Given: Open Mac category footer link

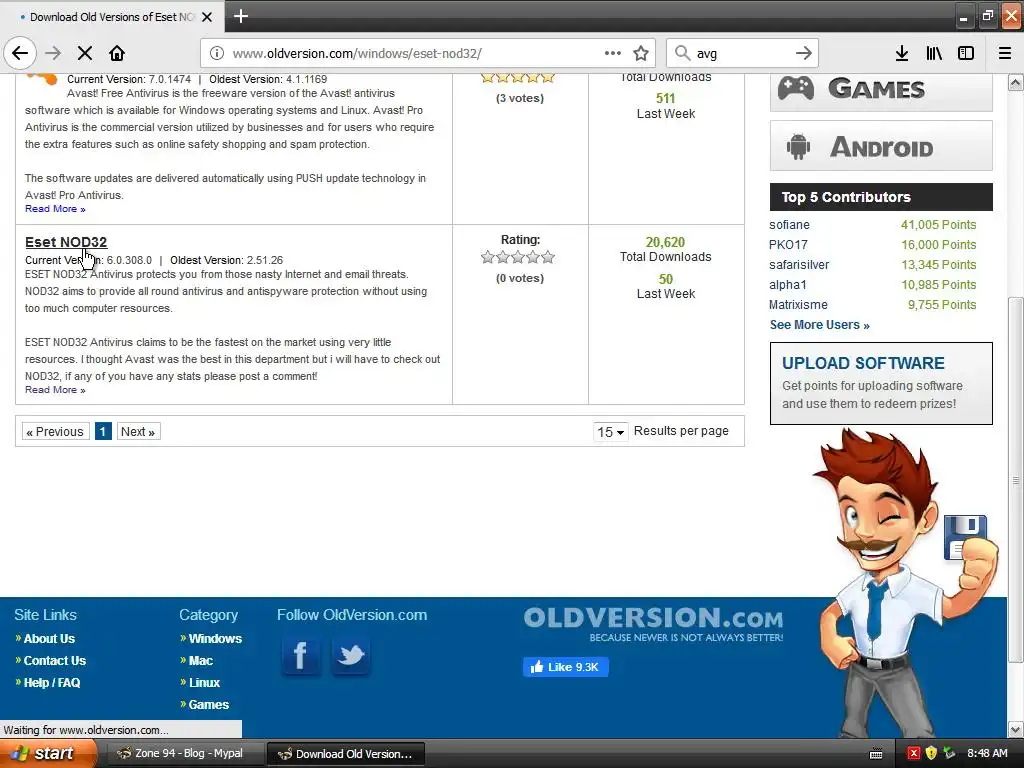Looking at the screenshot, I should (x=200, y=661).
